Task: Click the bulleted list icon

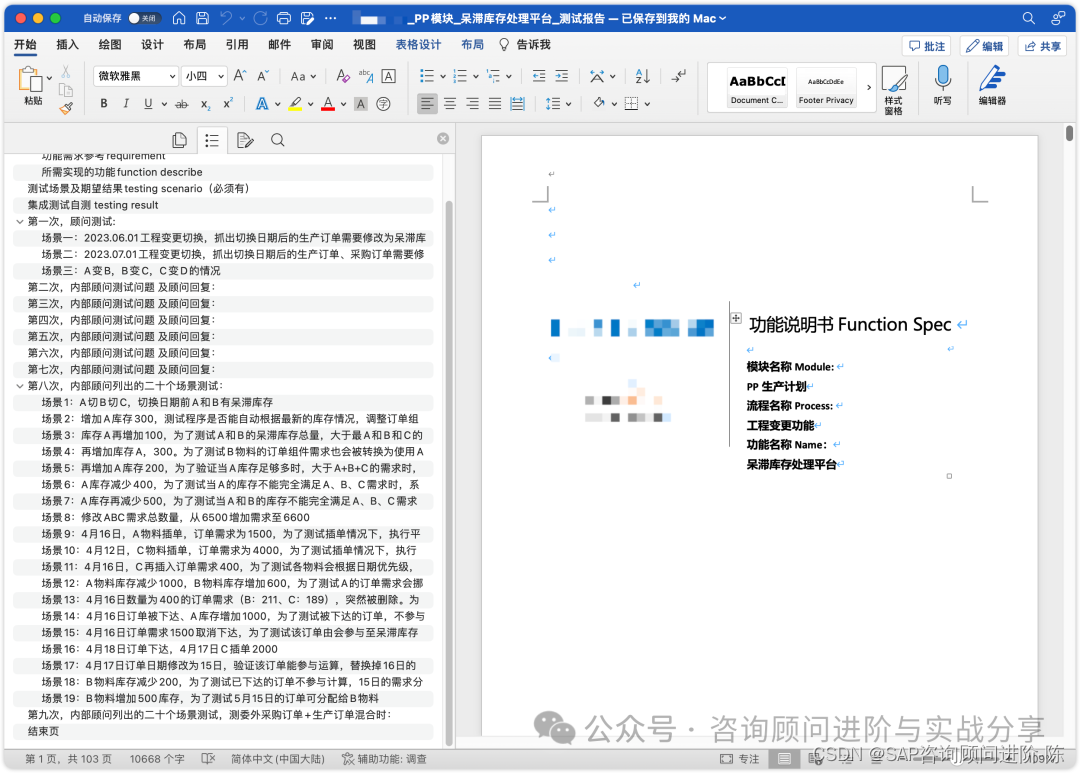Action: (427, 76)
